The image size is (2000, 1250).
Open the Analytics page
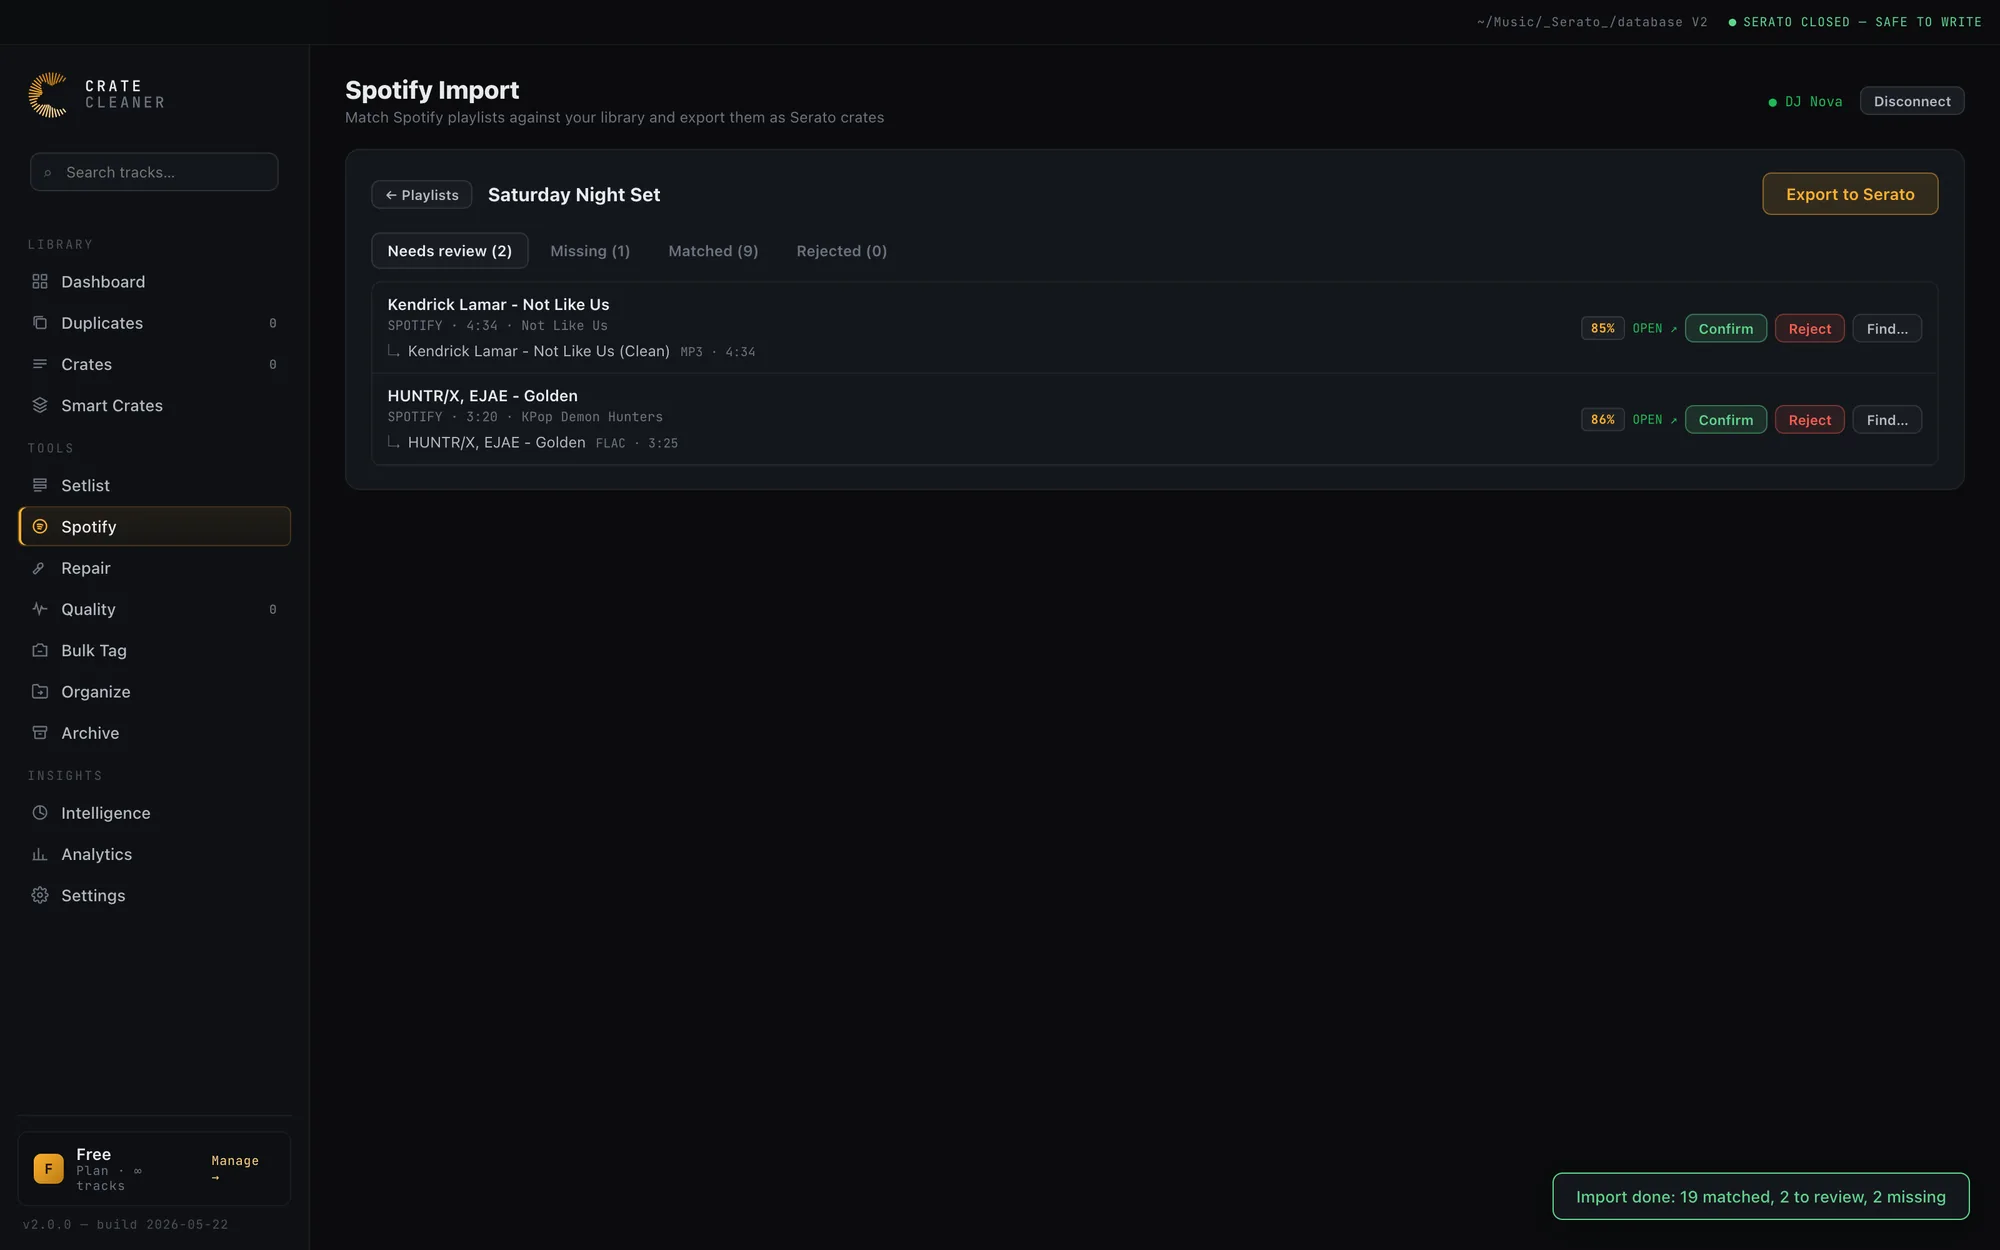[154, 854]
